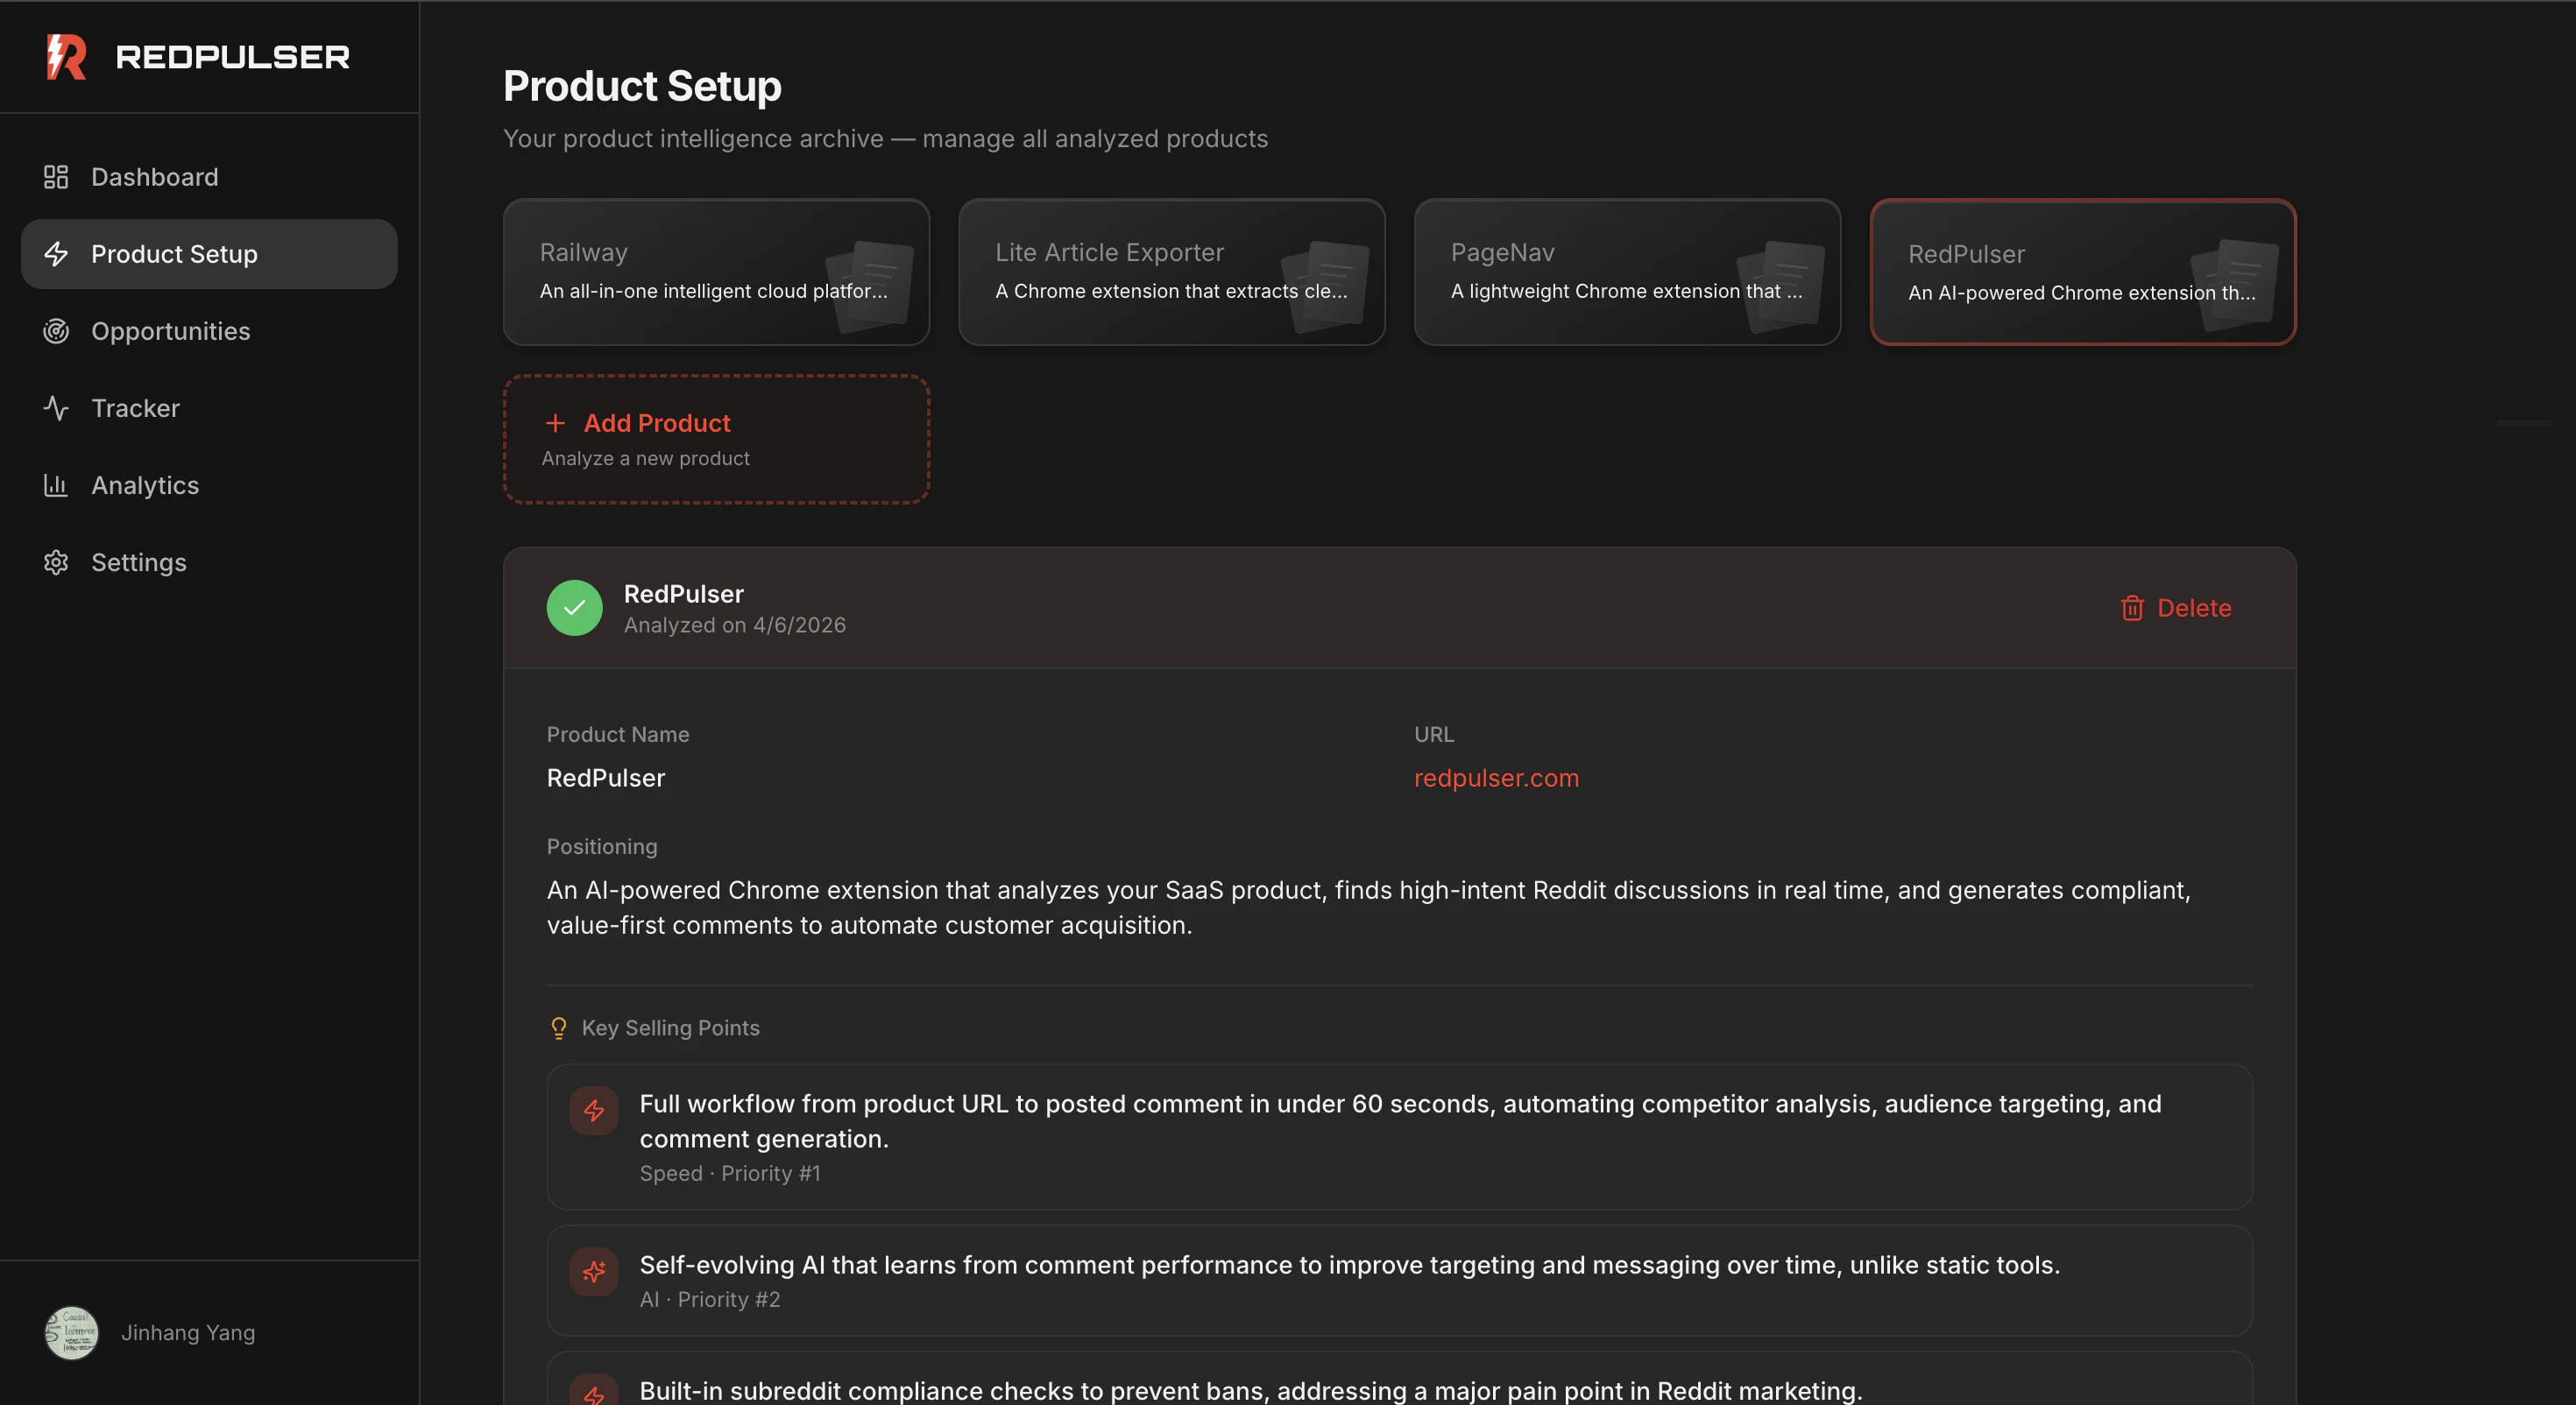Viewport: 2576px width, 1405px height.
Task: Click the Jinhang Yang profile avatar
Action: [x=72, y=1332]
